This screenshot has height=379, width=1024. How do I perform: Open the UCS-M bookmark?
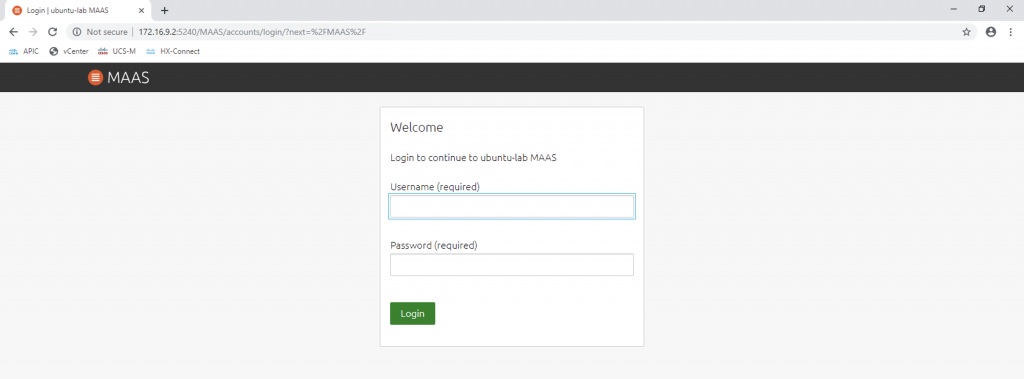(x=117, y=51)
